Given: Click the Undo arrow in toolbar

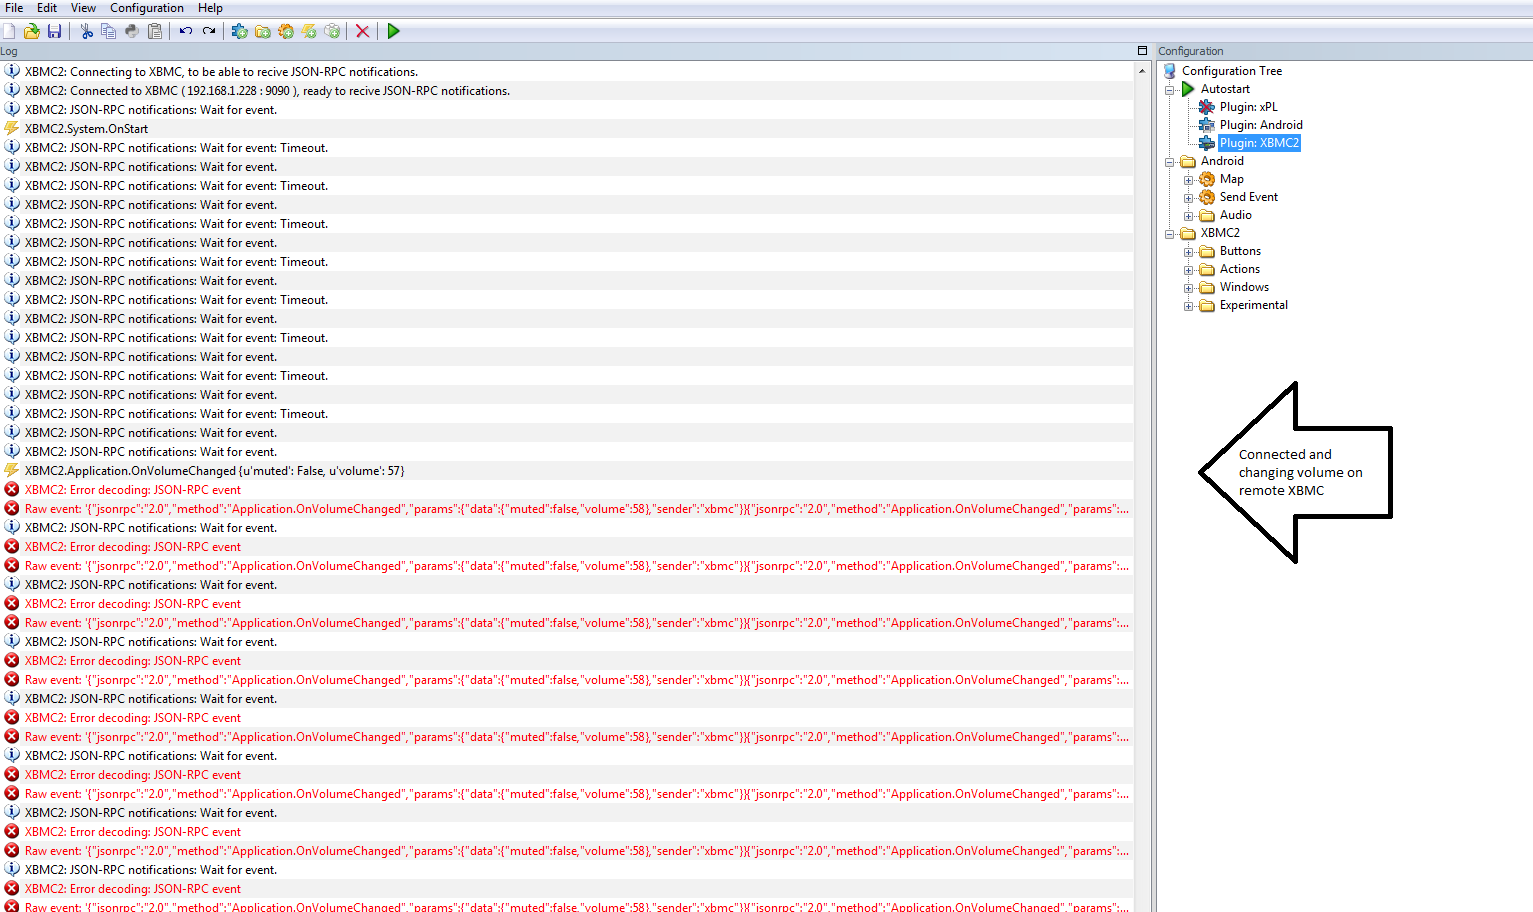Looking at the screenshot, I should pyautogui.click(x=186, y=31).
